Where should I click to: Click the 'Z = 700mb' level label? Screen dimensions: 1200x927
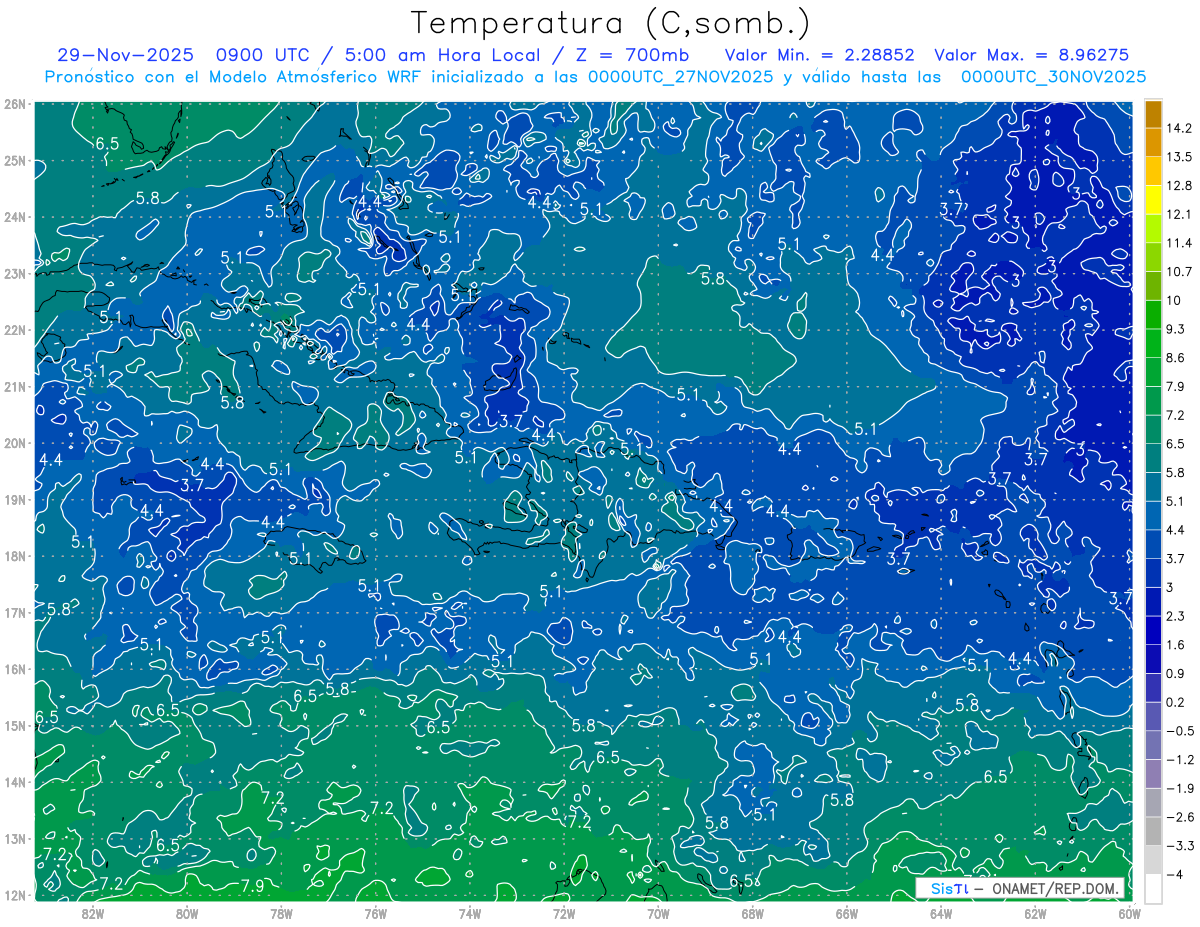pos(632,54)
